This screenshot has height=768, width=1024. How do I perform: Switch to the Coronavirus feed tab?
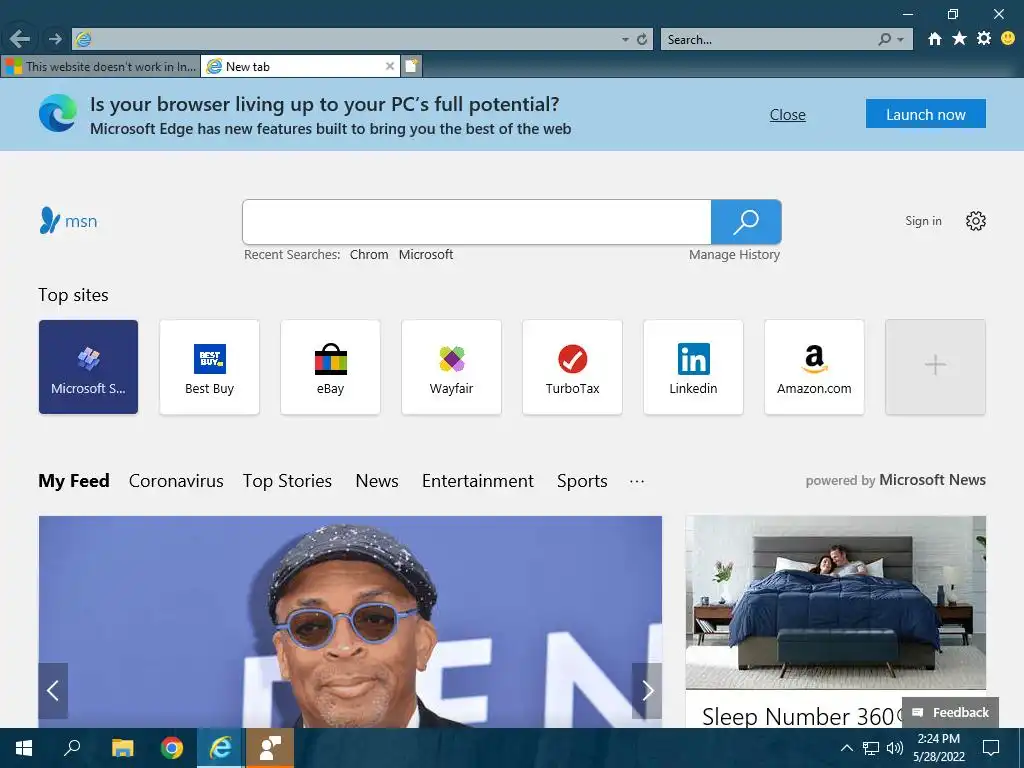pyautogui.click(x=176, y=481)
